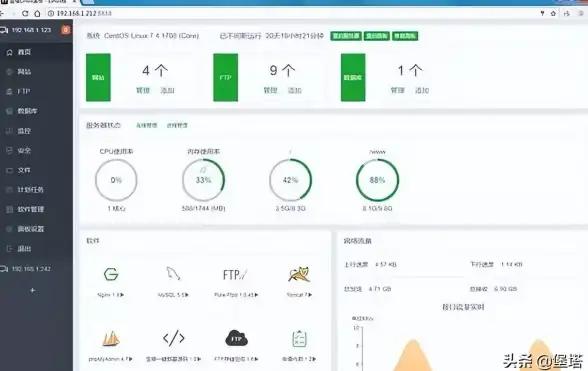The height and width of the screenshot is (371, 588).
Task: Open the Nginx software icon
Action: tap(111, 274)
